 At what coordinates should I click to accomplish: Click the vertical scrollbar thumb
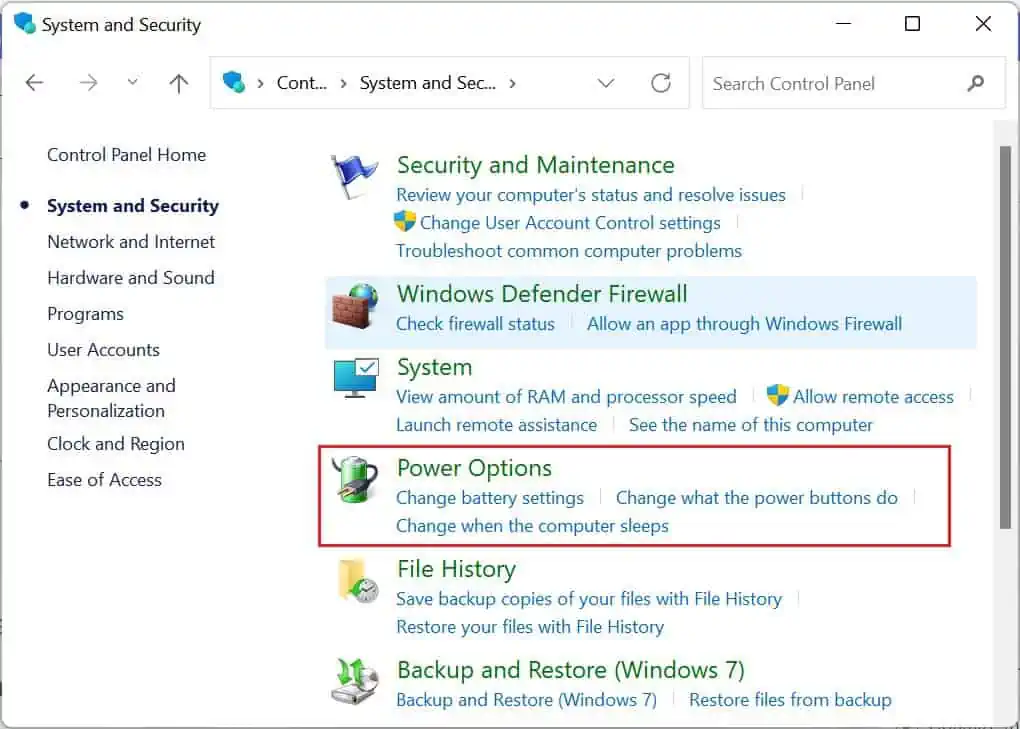1006,337
